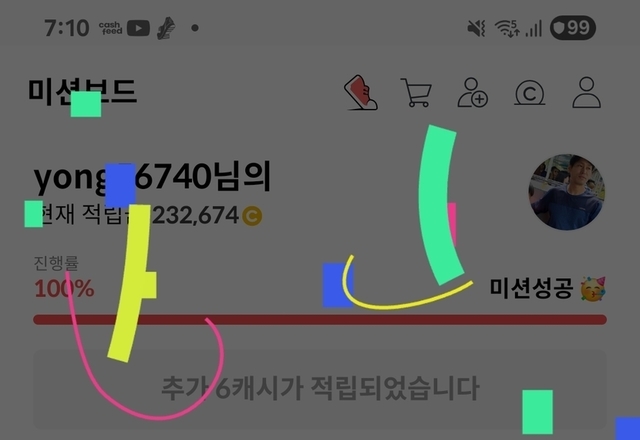Screen dimensions: 640x440
Task: Tap the 미션성공 label
Action: pyautogui.click(x=531, y=288)
